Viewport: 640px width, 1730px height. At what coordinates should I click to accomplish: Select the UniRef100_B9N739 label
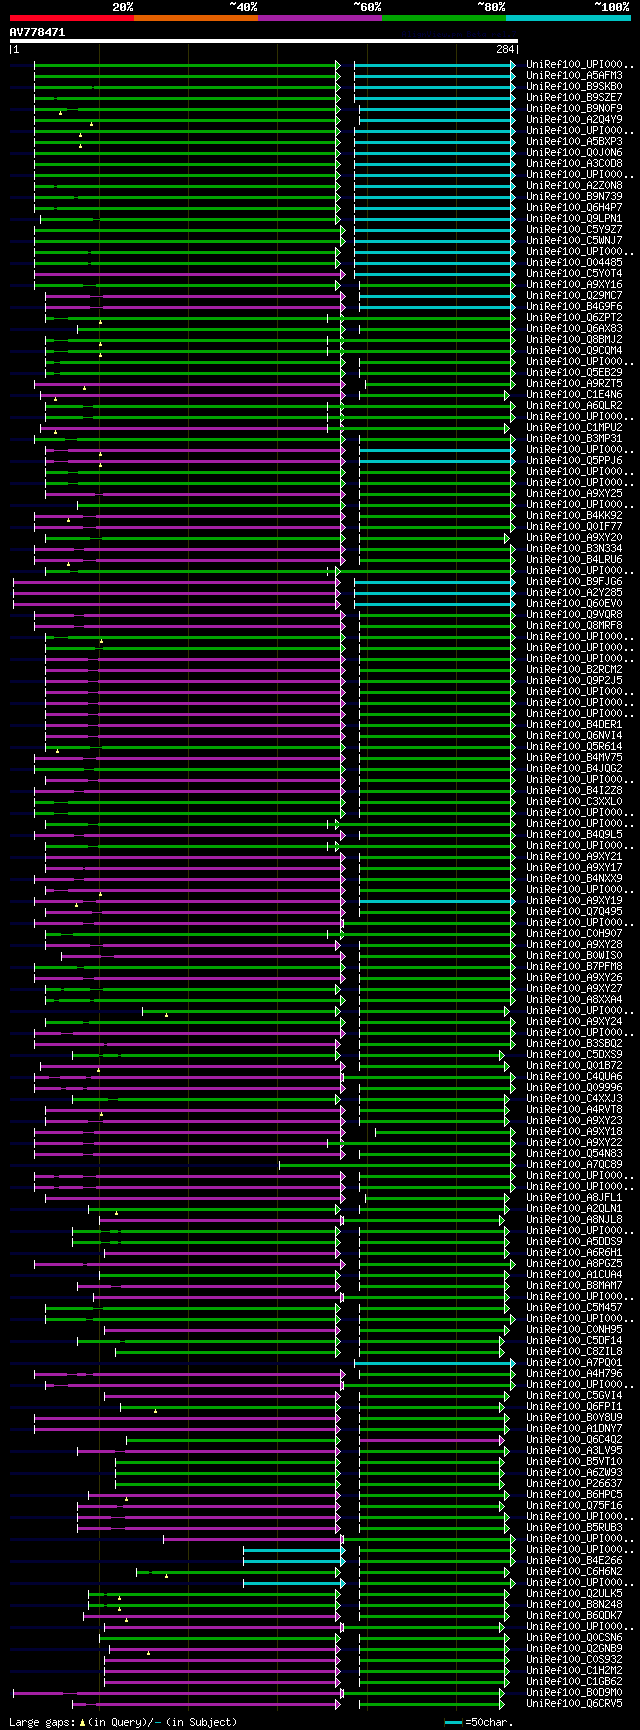pos(574,196)
